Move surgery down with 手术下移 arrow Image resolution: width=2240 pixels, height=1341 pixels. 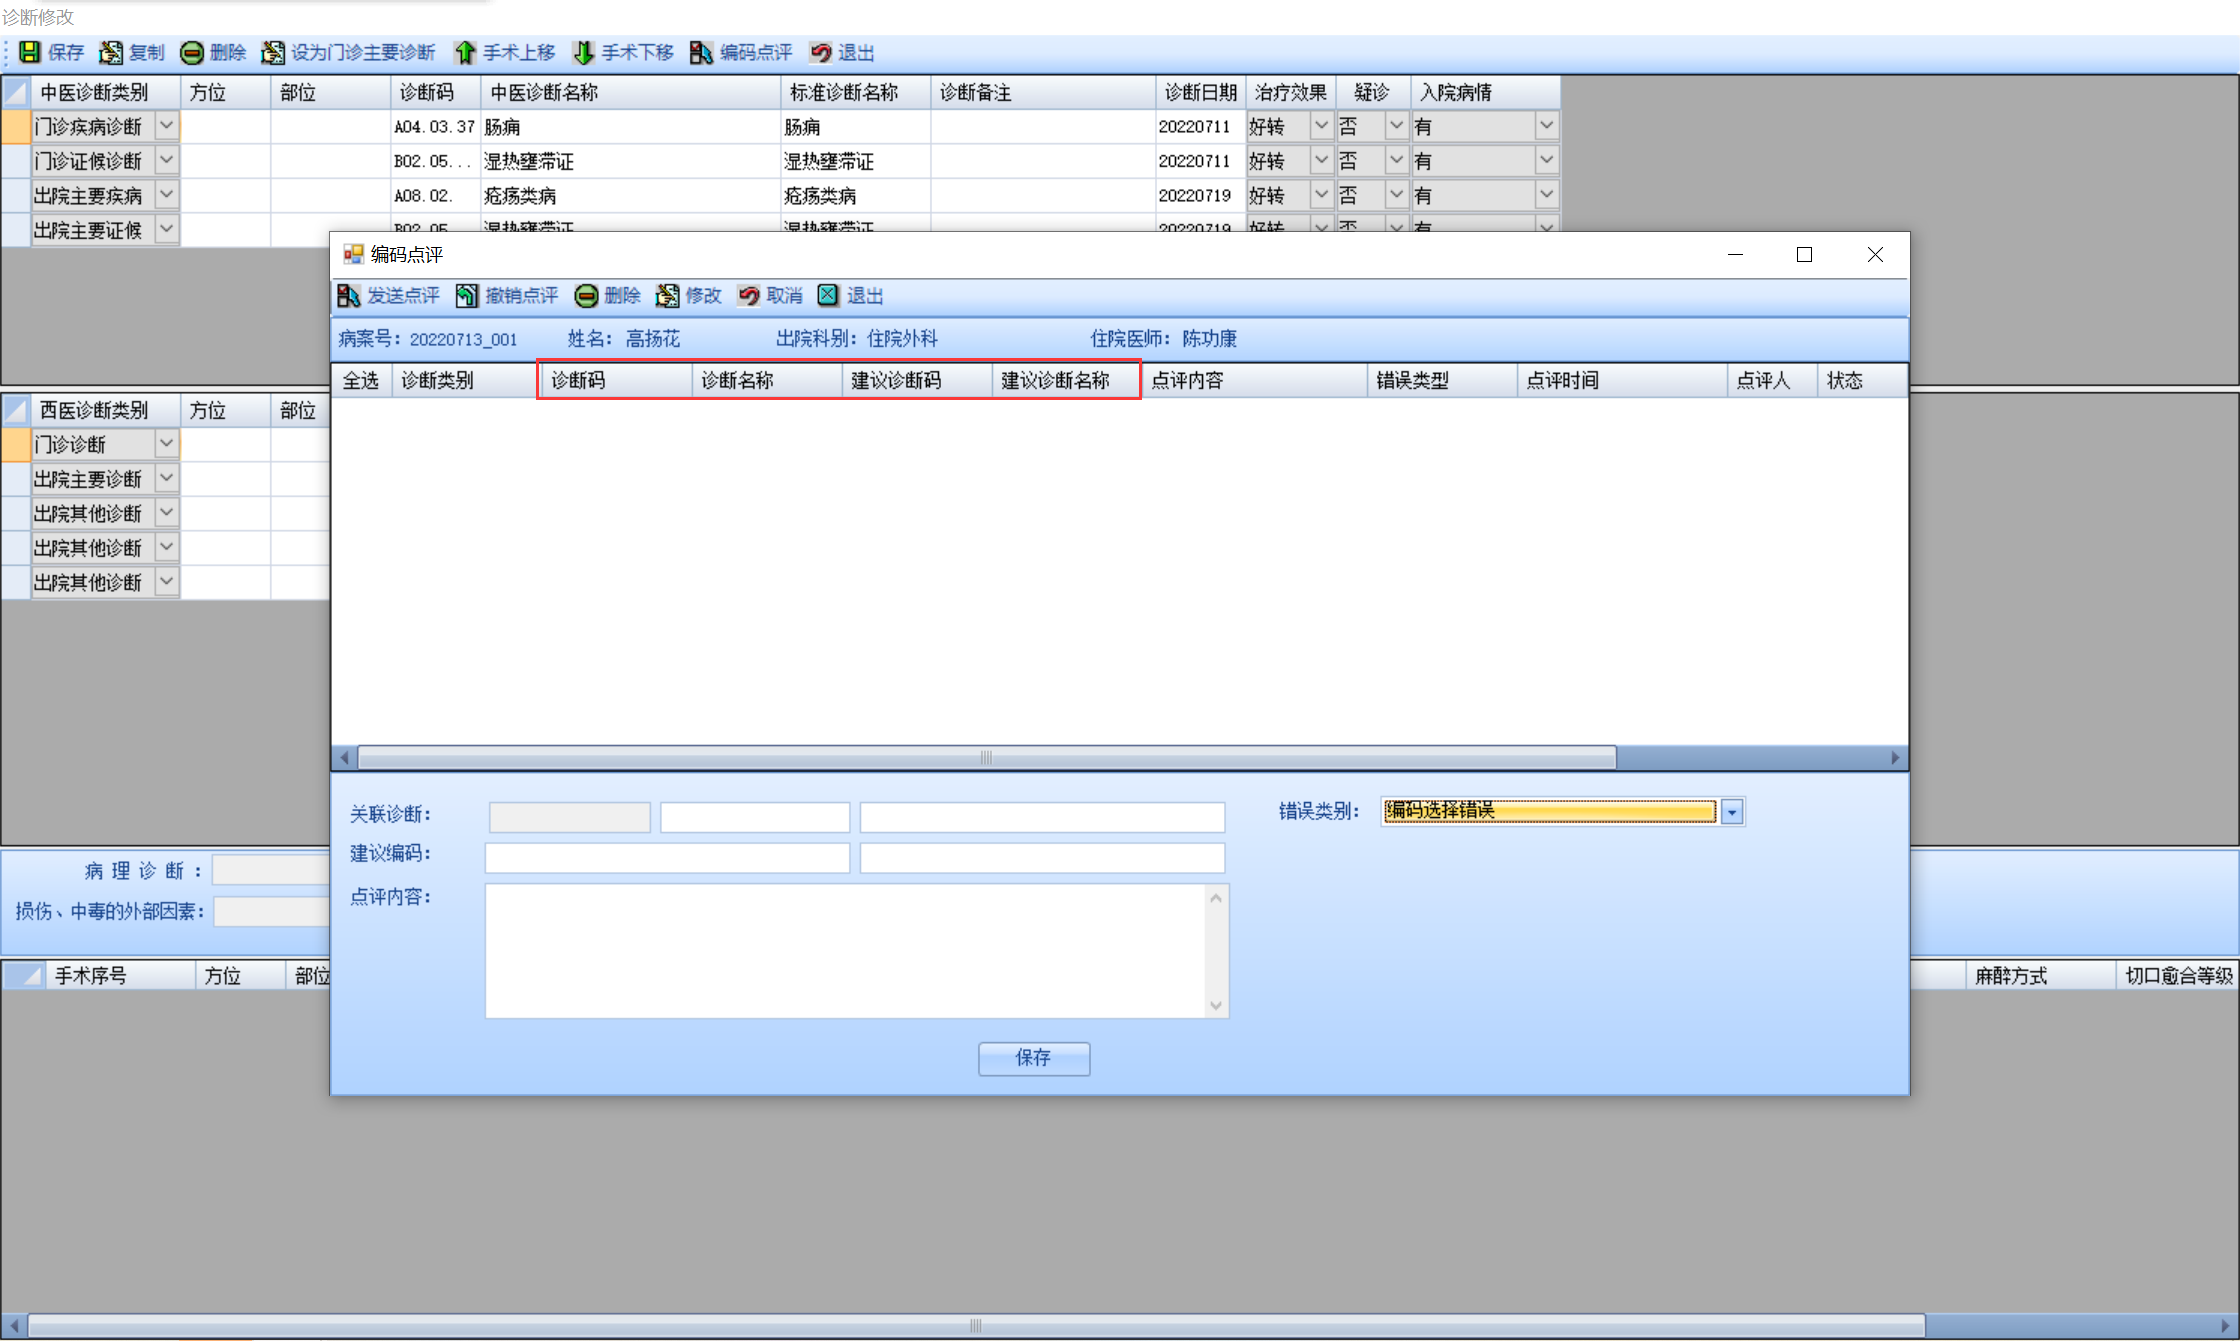[584, 52]
